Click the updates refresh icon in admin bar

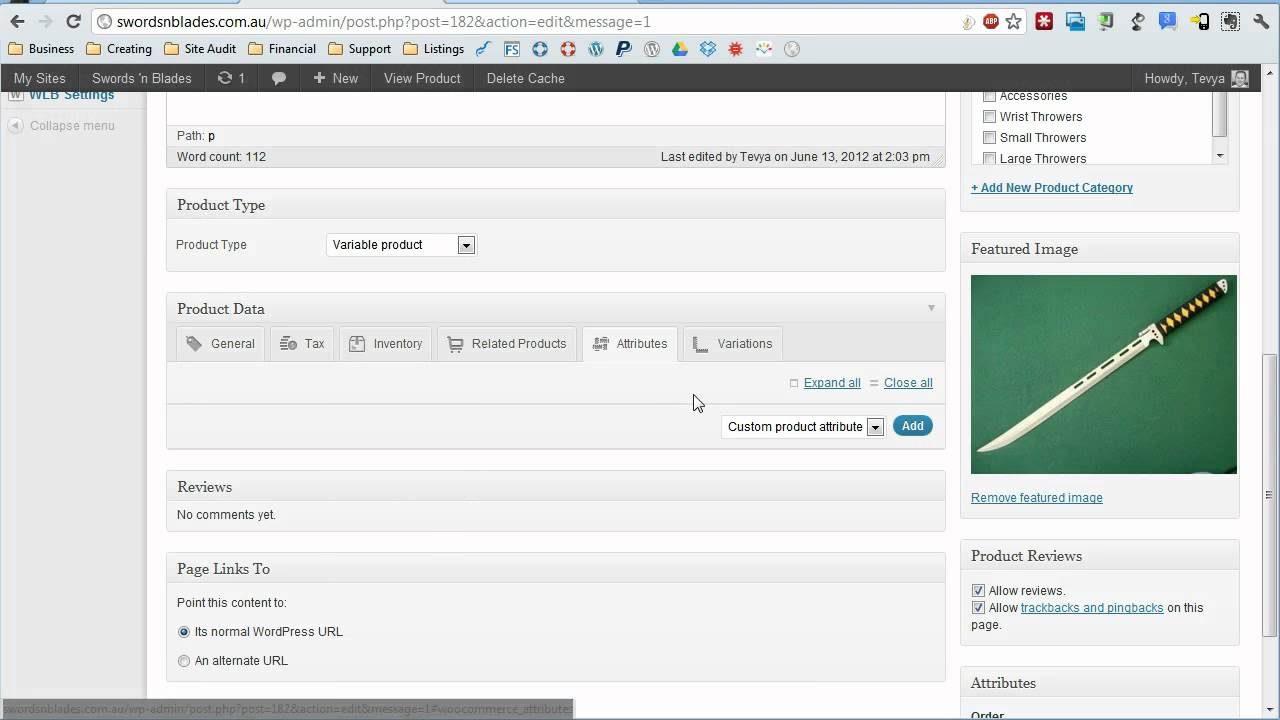tap(225, 78)
